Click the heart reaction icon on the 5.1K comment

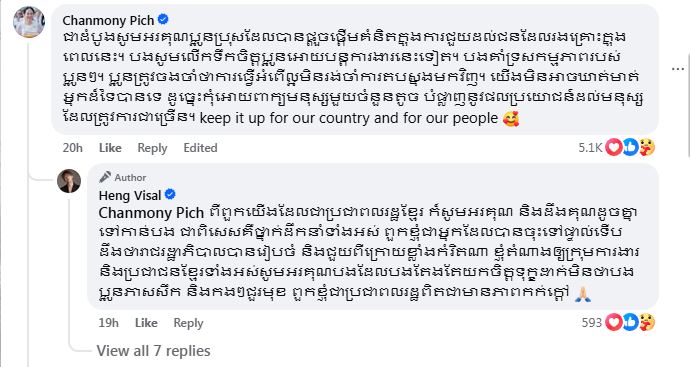pos(614,147)
